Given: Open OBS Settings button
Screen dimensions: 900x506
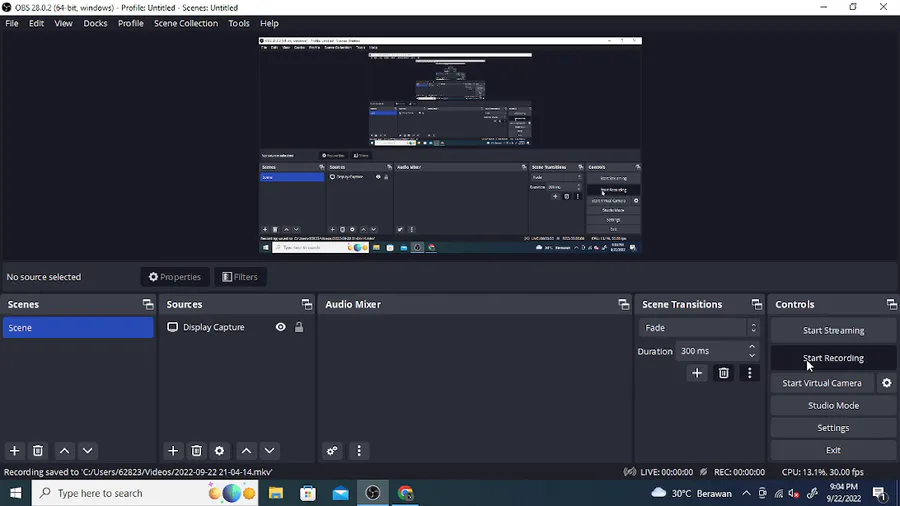Looking at the screenshot, I should tap(833, 428).
